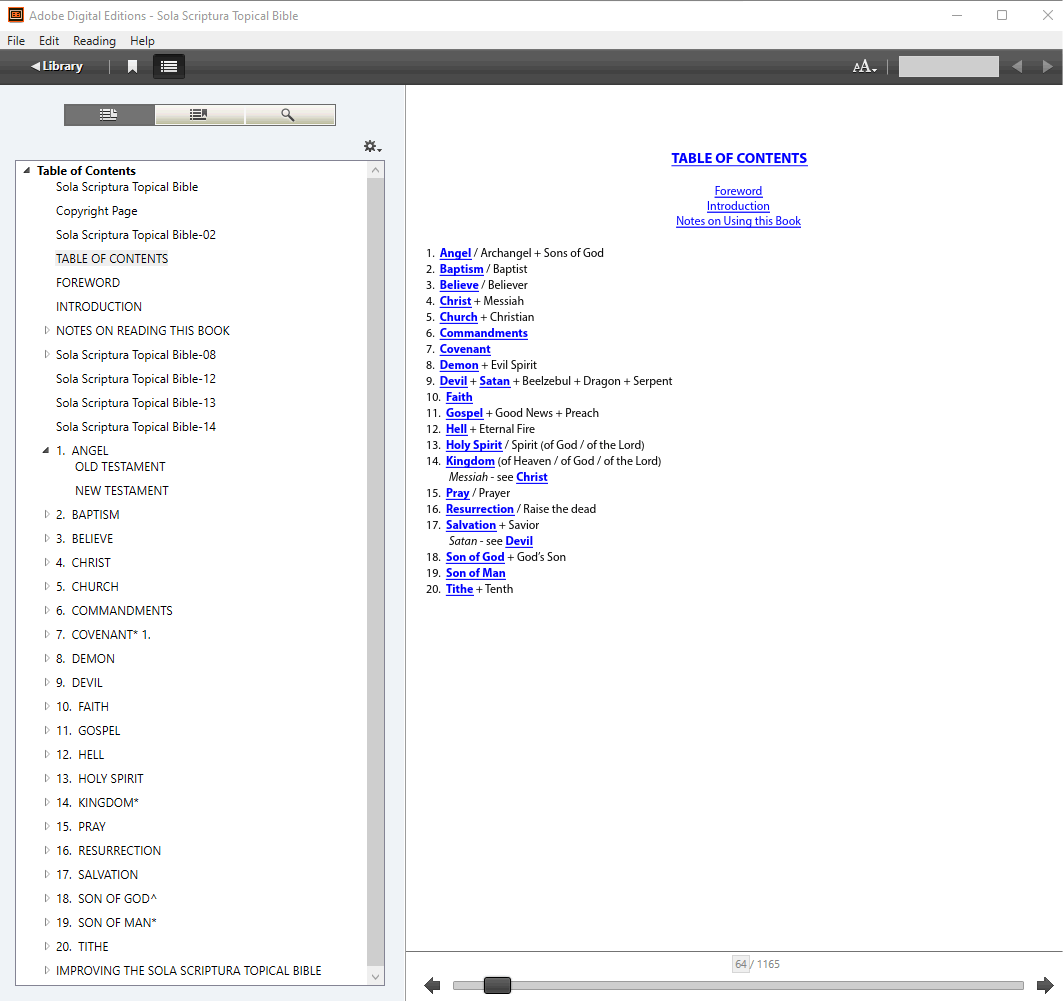The height and width of the screenshot is (1001, 1063).
Task: Go to next search result arrow
Action: click(x=1047, y=66)
